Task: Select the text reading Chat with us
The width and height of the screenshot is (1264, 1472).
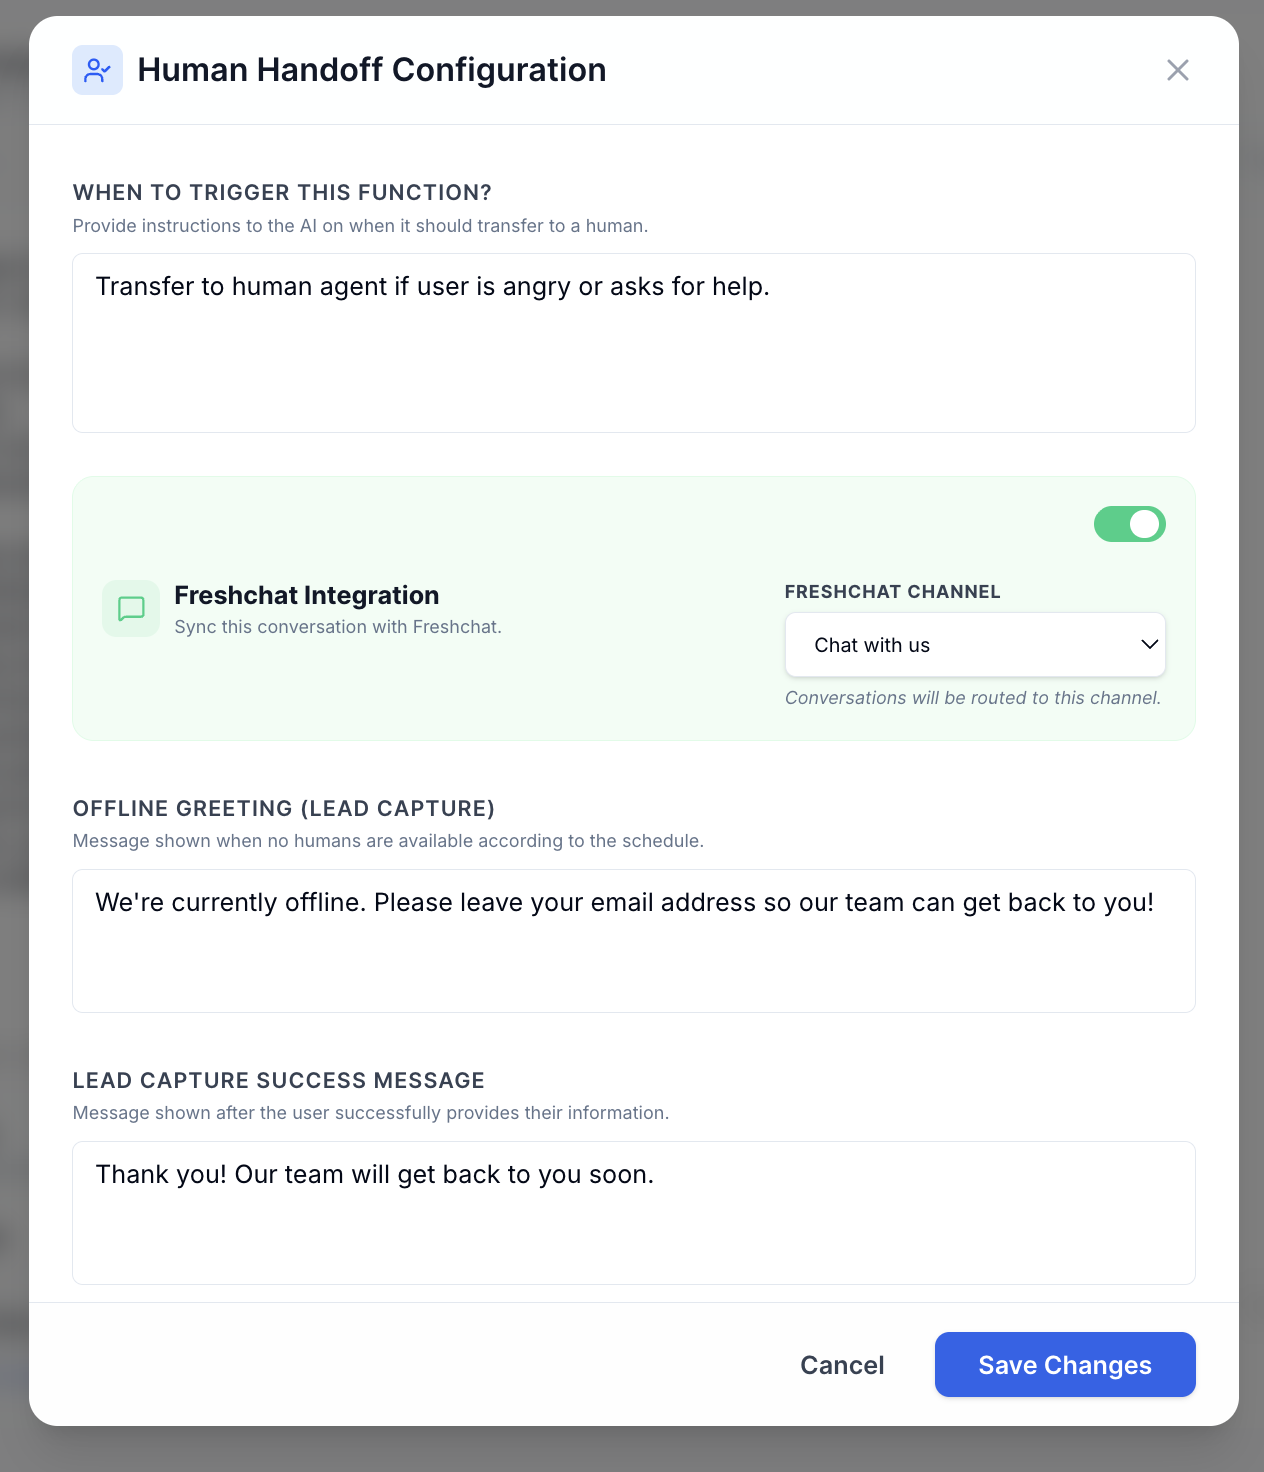Action: 871,644
